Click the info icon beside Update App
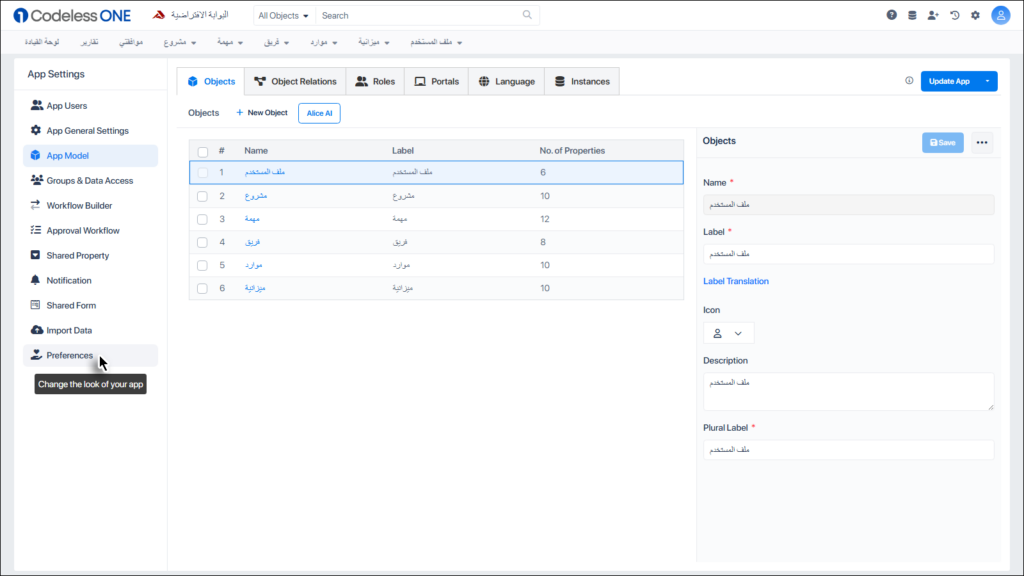This screenshot has width=1024, height=576. click(x=909, y=81)
